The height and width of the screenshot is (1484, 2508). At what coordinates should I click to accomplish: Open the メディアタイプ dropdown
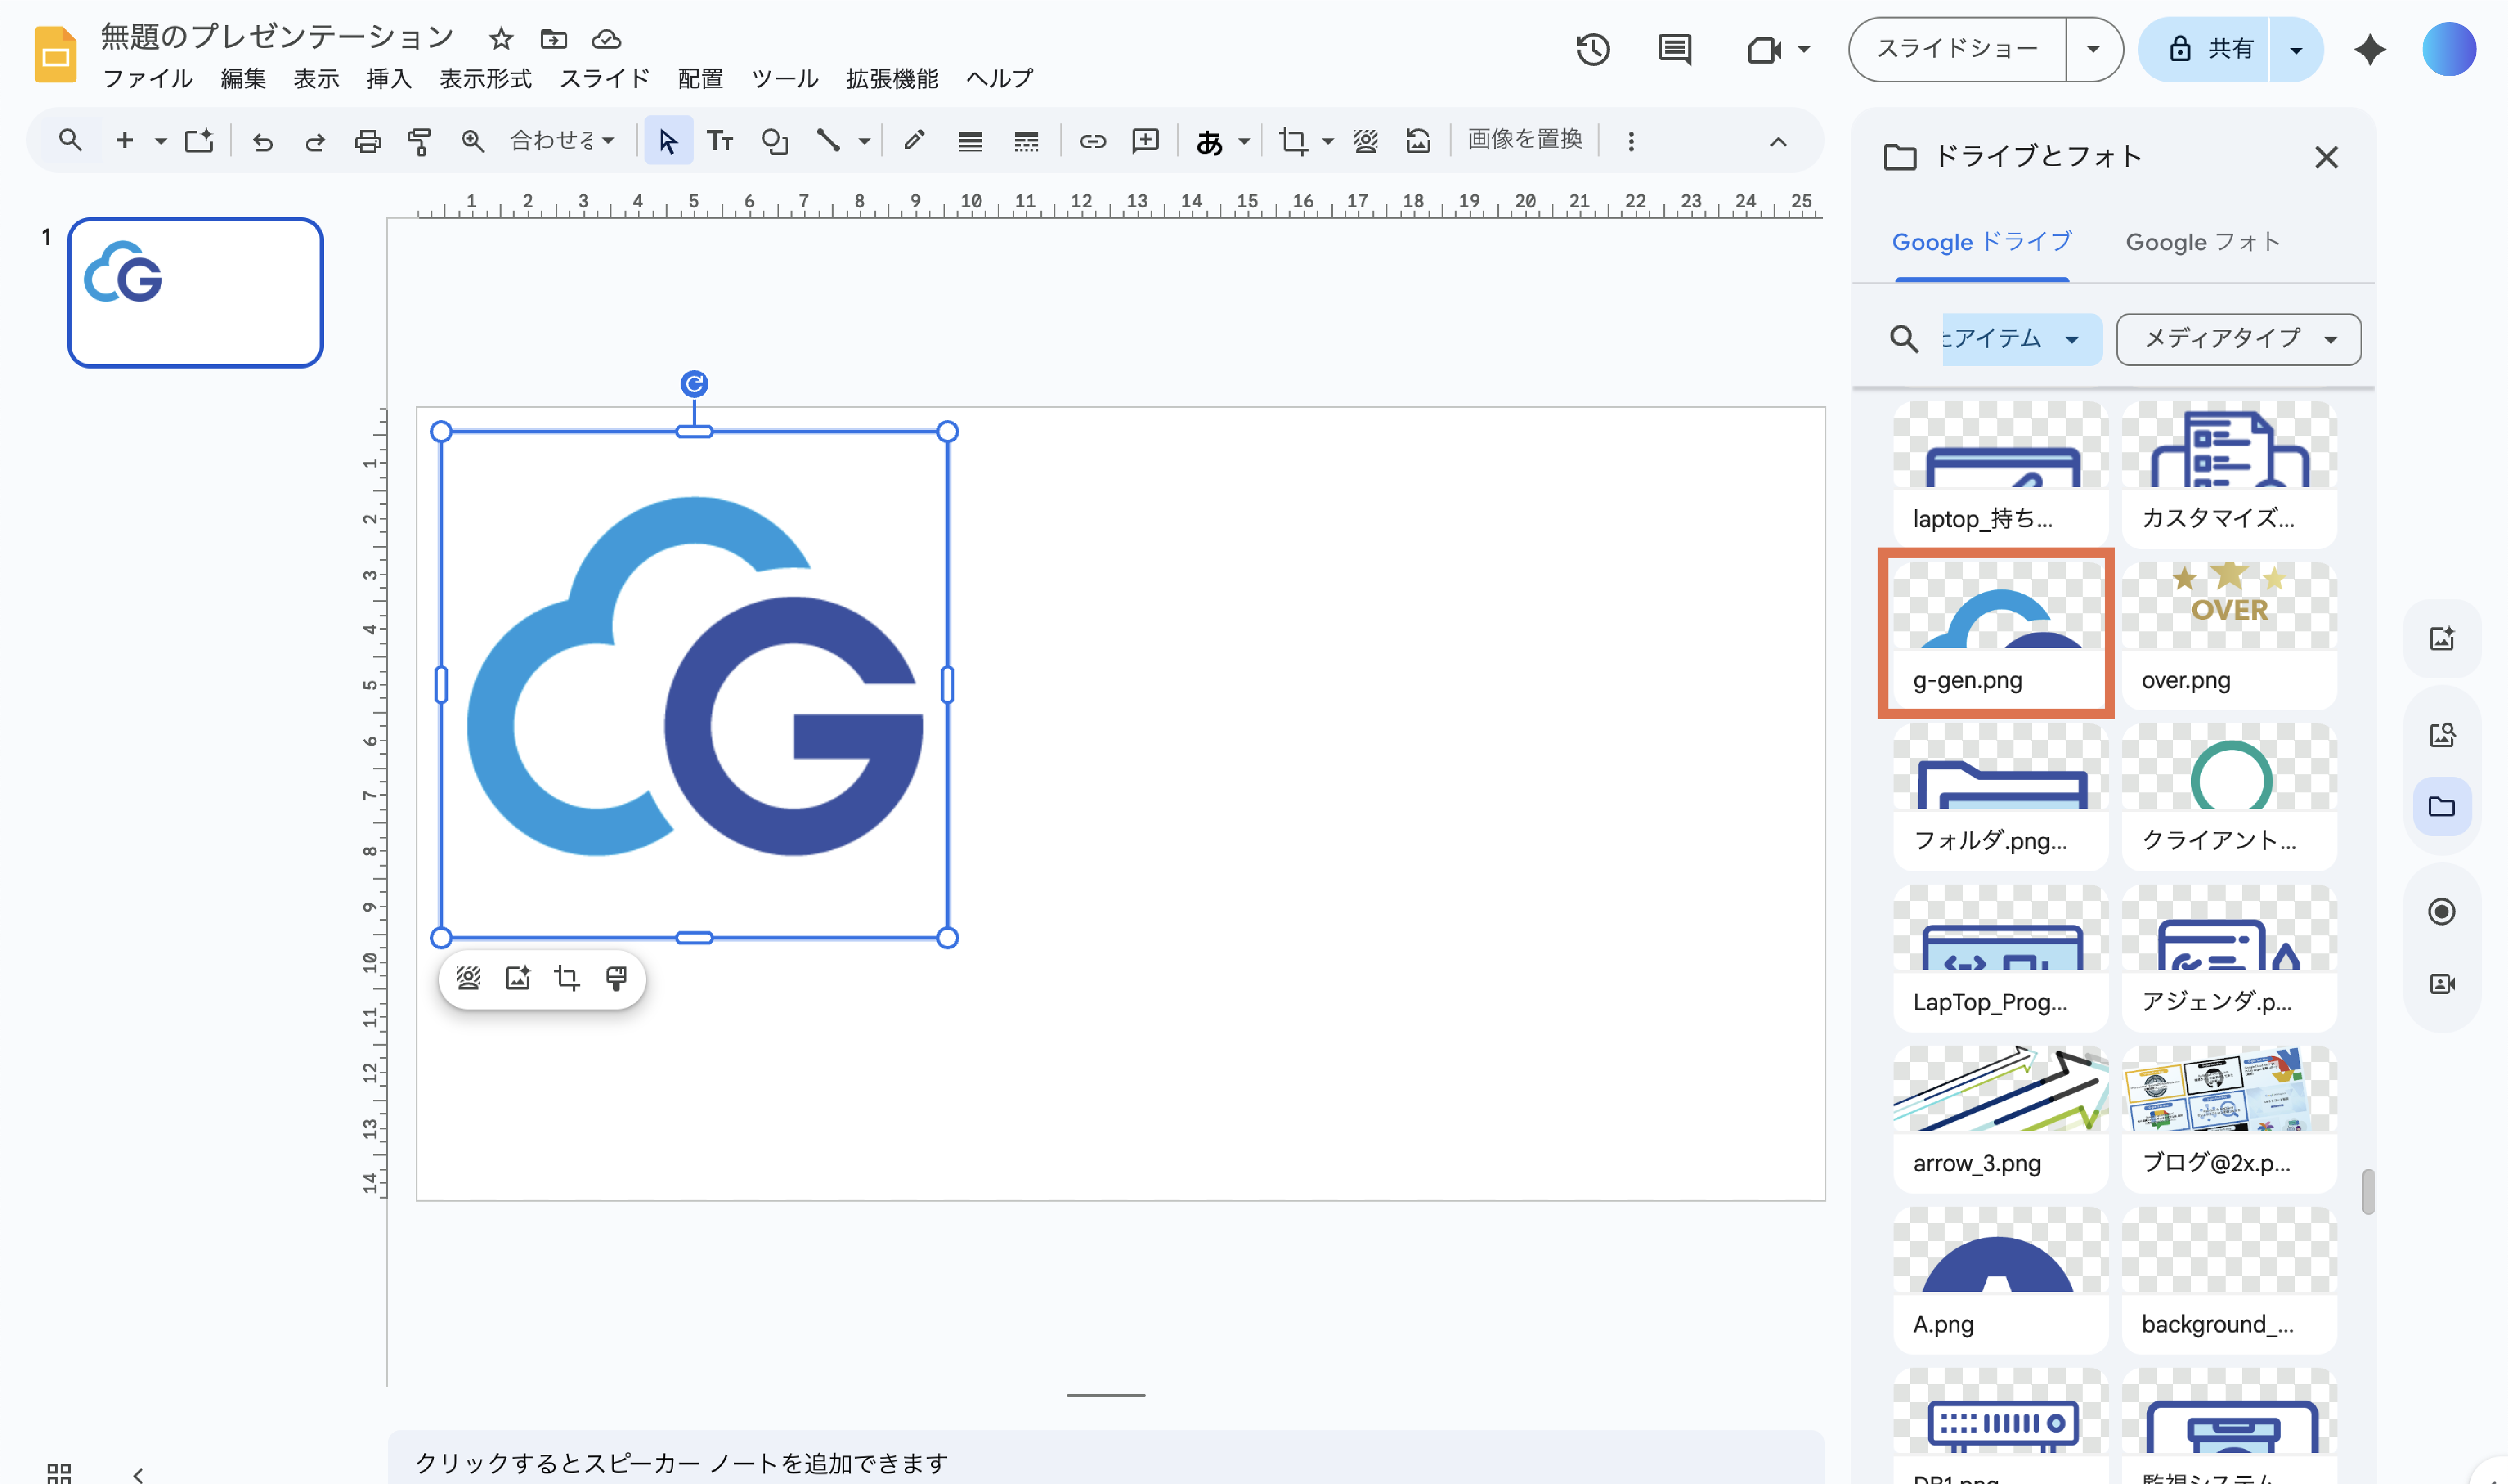(x=2238, y=339)
